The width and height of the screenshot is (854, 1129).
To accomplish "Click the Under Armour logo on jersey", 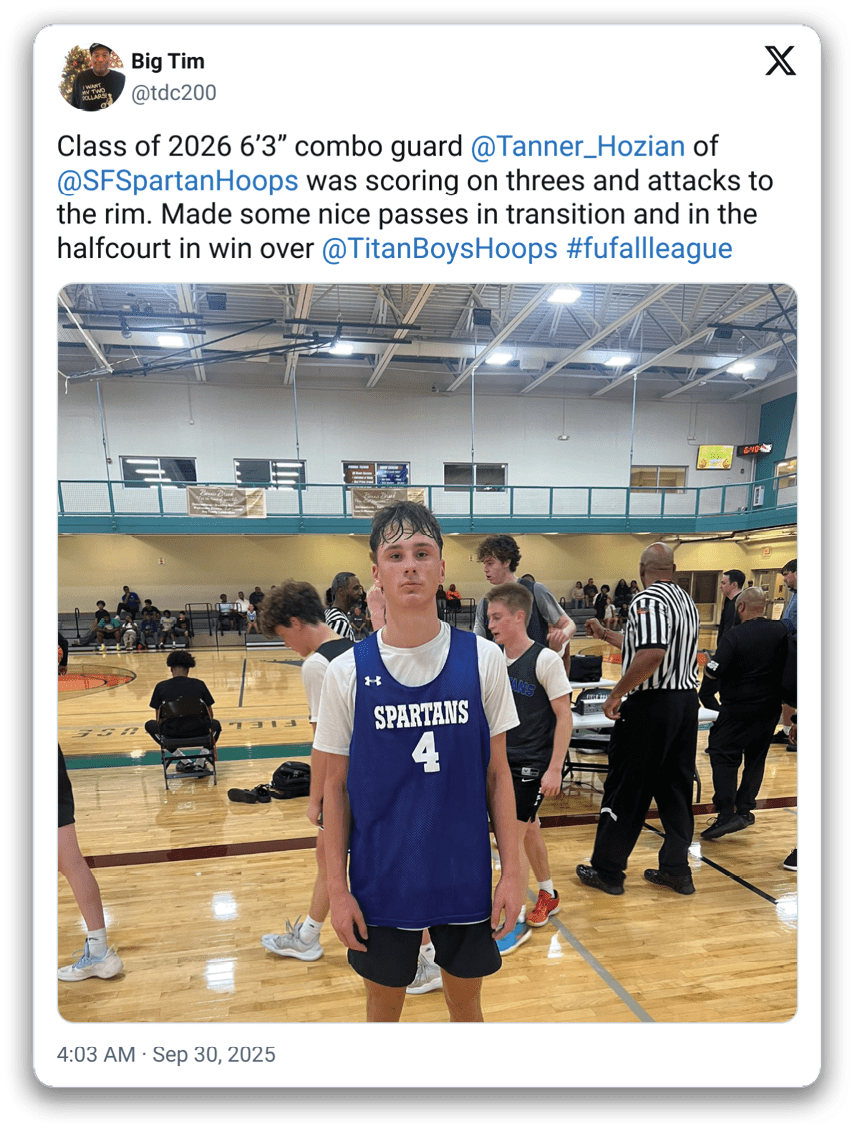I will pyautogui.click(x=372, y=680).
